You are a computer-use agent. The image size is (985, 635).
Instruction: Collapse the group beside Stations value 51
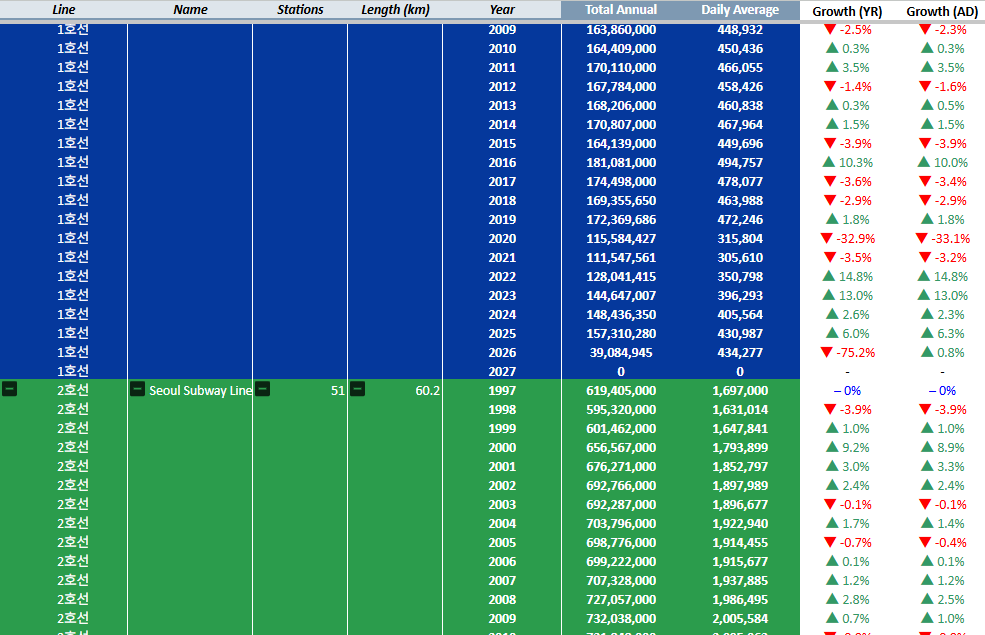(263, 389)
